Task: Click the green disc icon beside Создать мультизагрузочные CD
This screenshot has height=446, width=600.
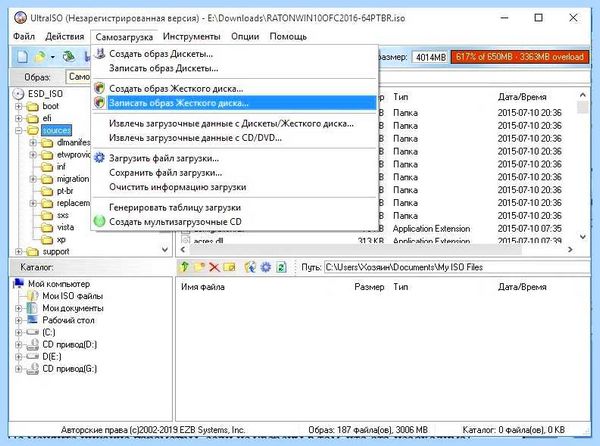Action: pos(99,221)
